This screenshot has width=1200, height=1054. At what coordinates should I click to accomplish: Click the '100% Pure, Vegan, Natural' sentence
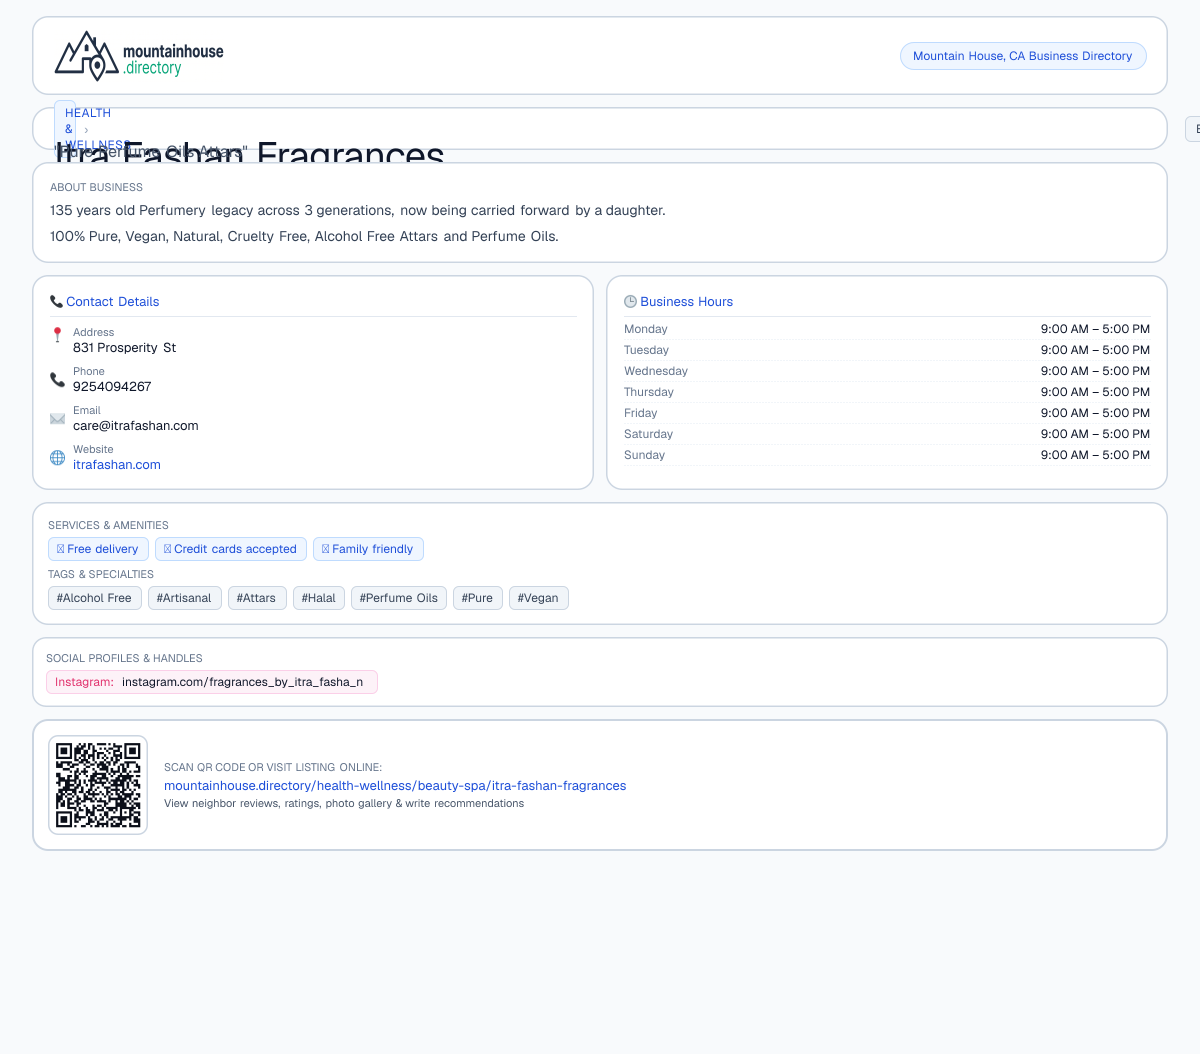click(x=304, y=236)
